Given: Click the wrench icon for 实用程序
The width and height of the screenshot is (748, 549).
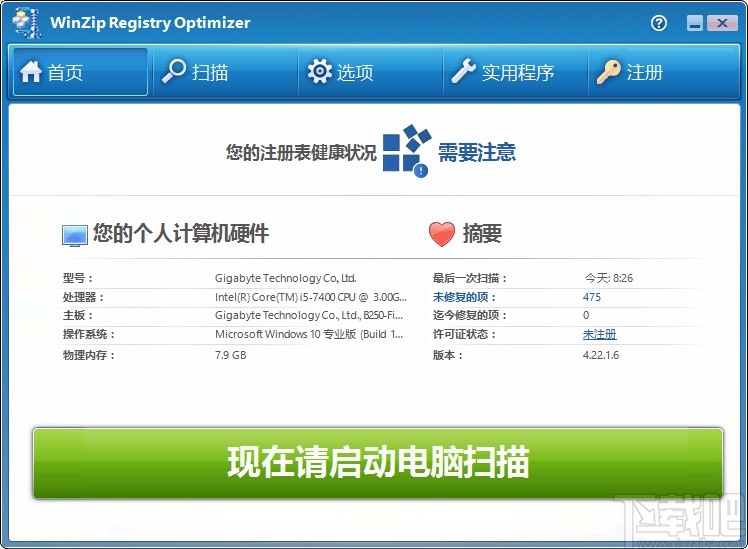Looking at the screenshot, I should 463,72.
